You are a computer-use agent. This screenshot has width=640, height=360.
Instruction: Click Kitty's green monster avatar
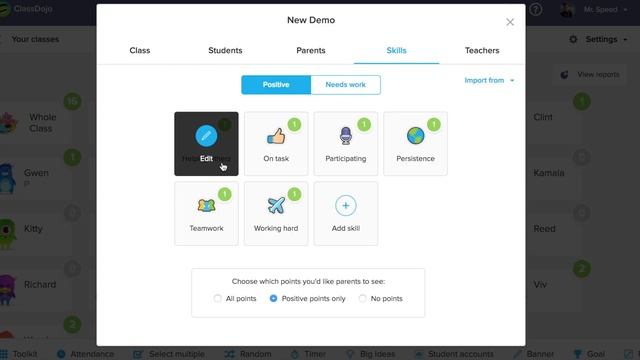7,234
